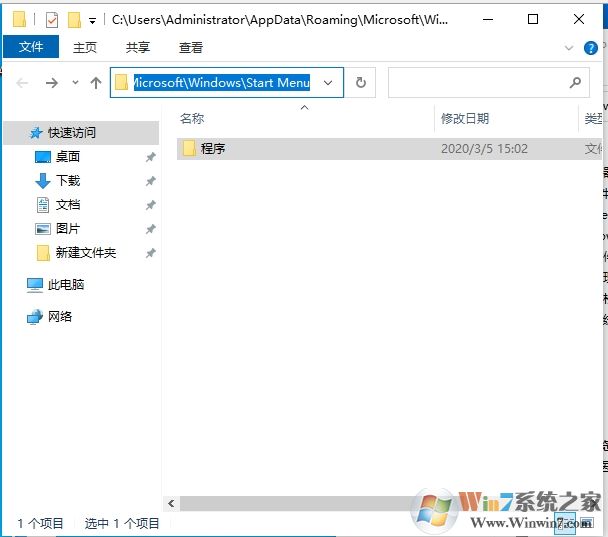Sort by the 名称 column header

192,118
